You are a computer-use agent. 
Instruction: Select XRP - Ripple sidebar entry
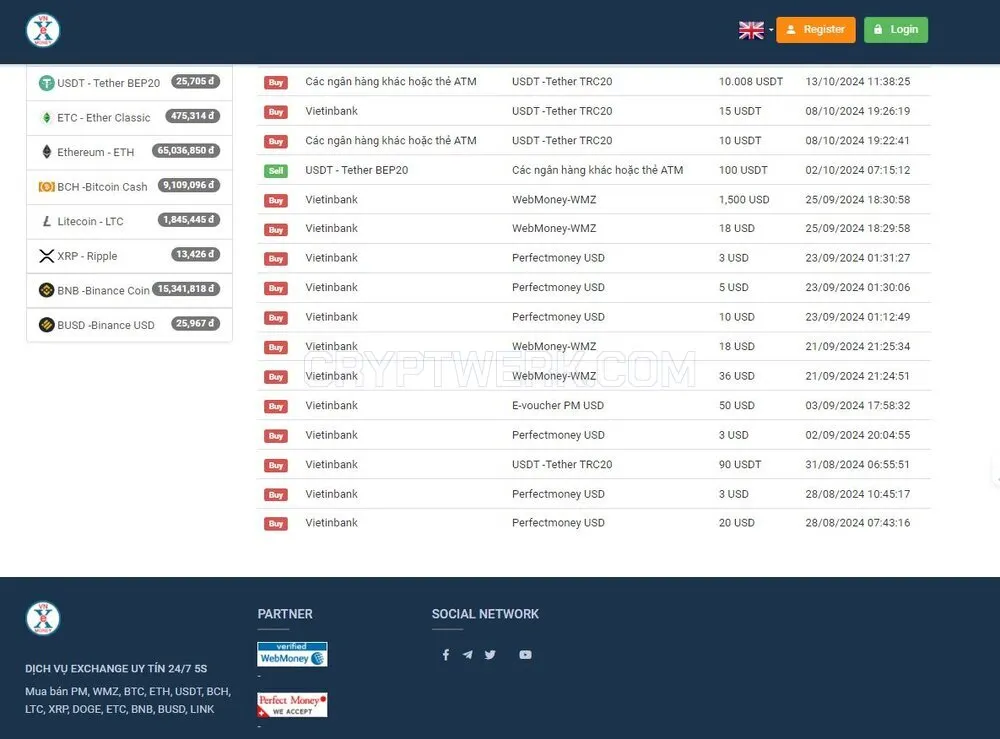pos(129,256)
